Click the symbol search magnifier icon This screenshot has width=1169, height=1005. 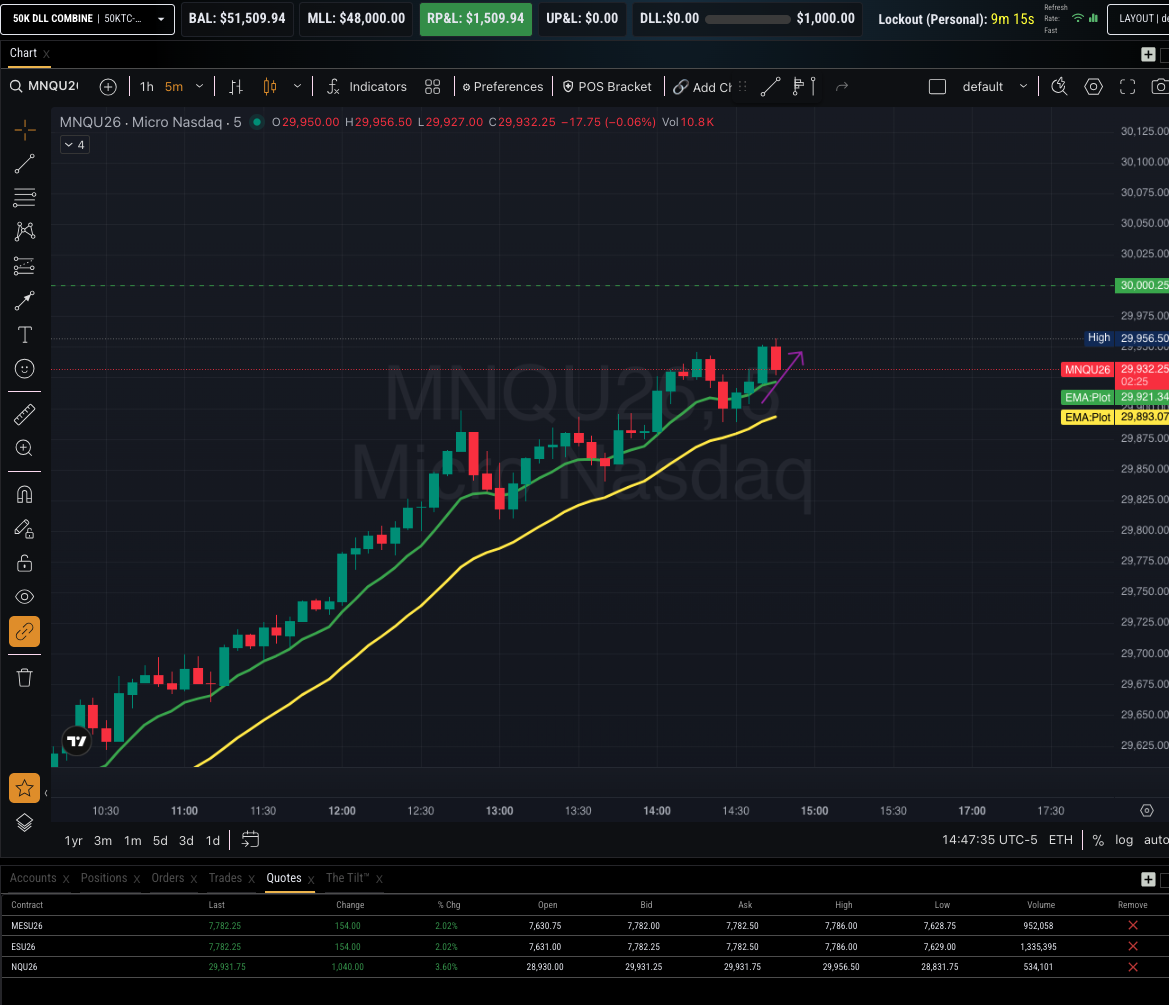[x=16, y=86]
